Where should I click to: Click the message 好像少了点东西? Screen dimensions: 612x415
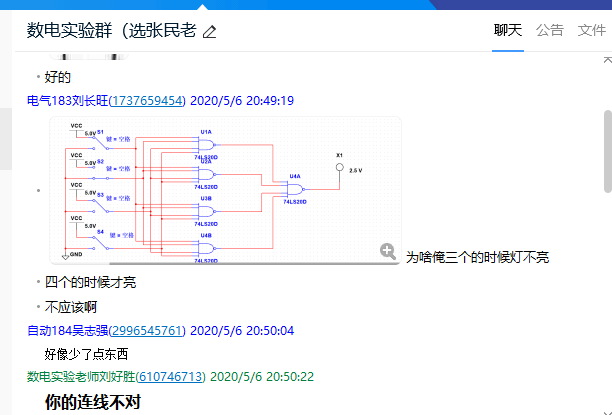[87, 354]
